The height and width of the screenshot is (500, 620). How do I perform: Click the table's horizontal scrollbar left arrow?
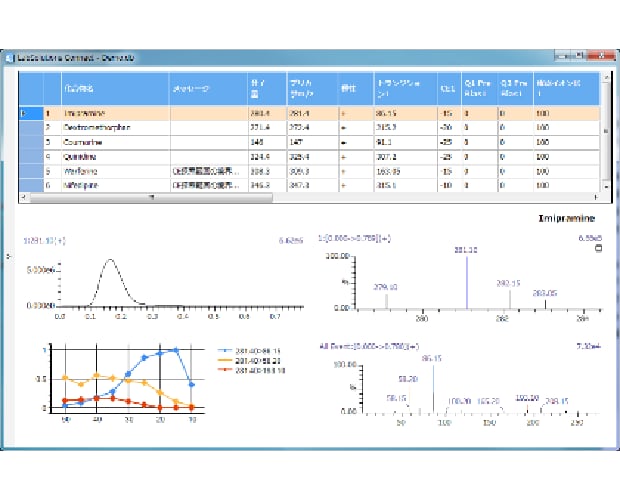[x=23, y=196]
